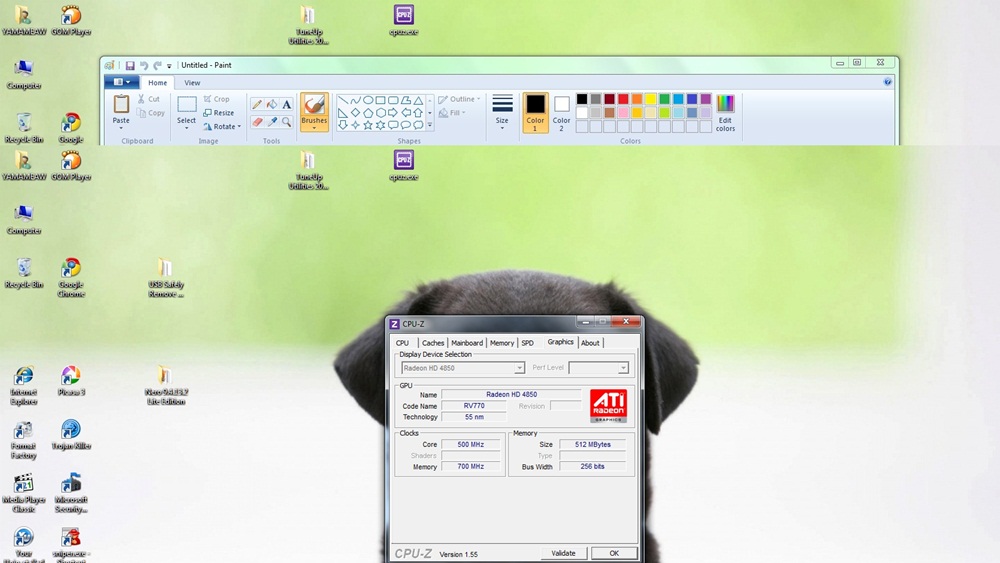Click the Cut scissors command
The image size is (1000, 563).
click(x=148, y=99)
